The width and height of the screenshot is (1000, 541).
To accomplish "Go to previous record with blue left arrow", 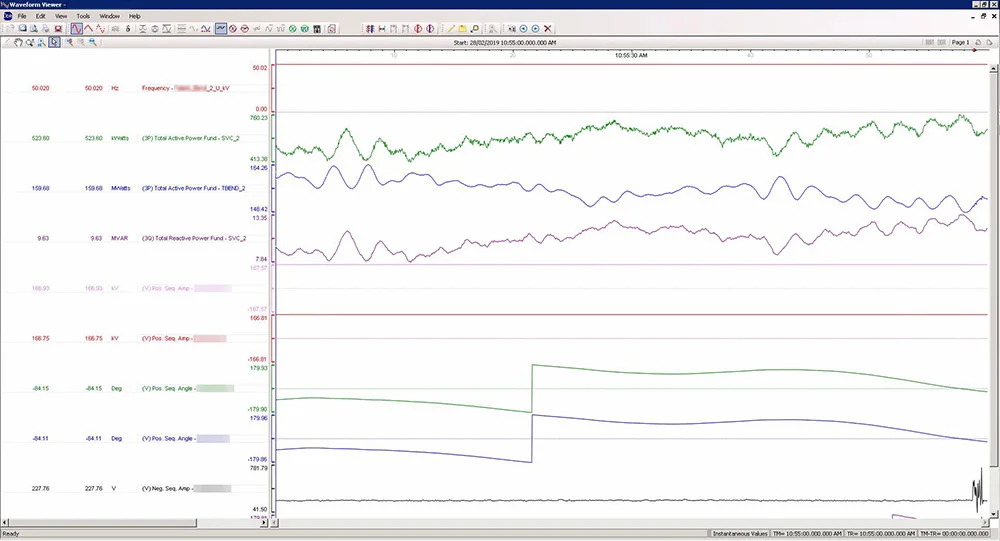I will click(x=524, y=29).
